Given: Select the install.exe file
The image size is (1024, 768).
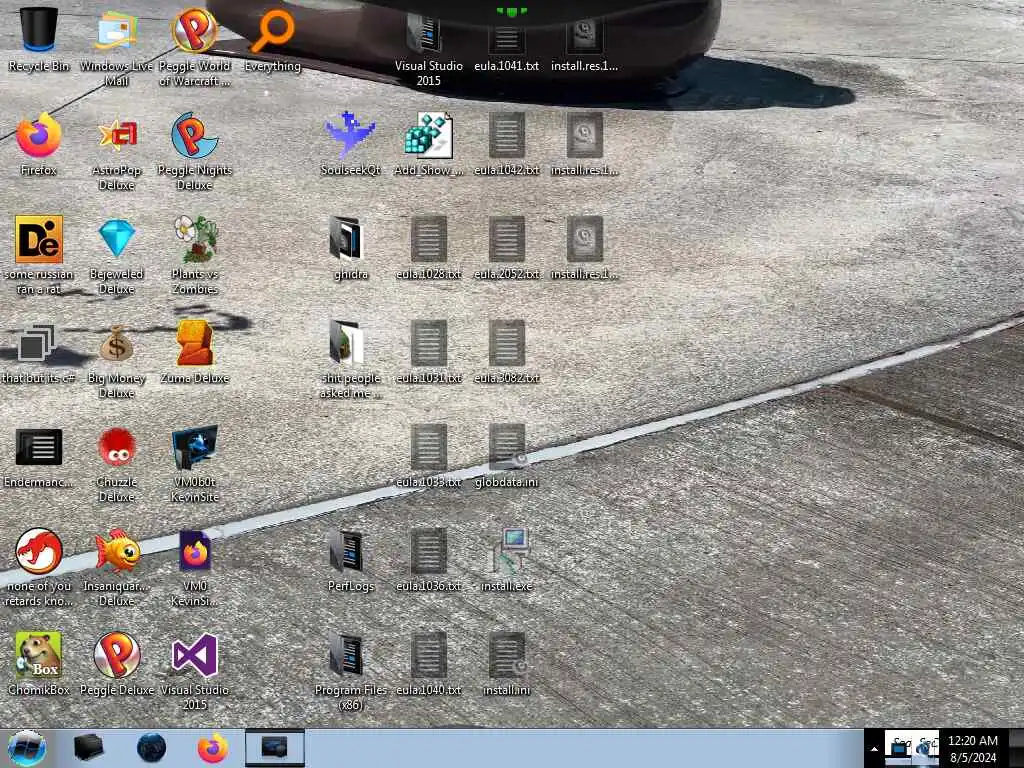Looking at the screenshot, I should pyautogui.click(x=507, y=560).
